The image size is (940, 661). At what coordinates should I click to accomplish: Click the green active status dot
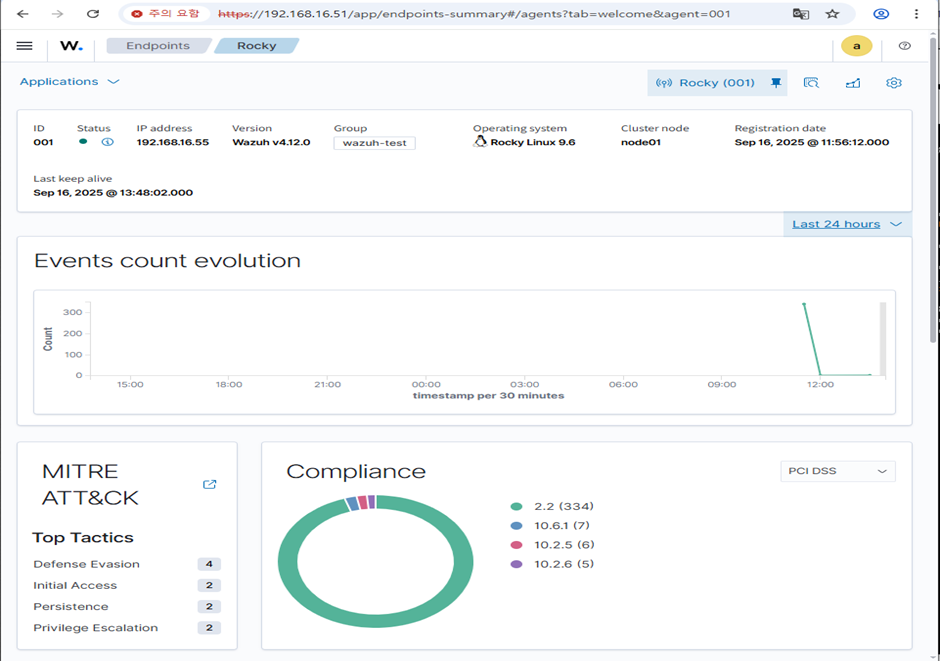(83, 141)
